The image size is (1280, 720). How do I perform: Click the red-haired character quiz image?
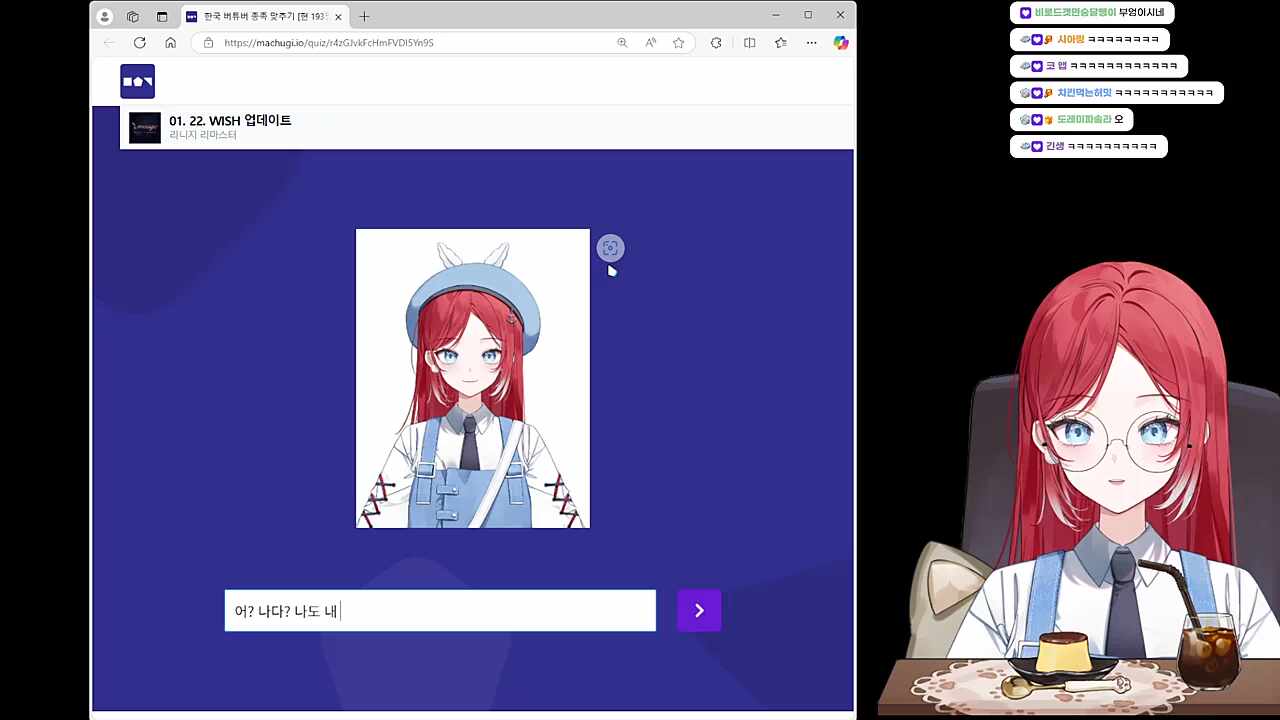click(x=473, y=378)
